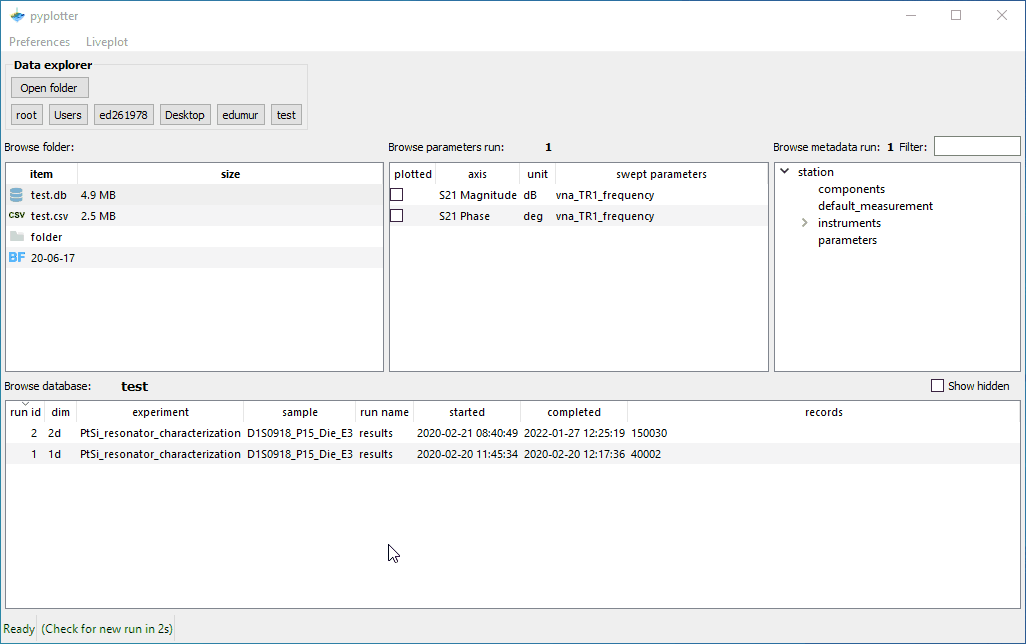This screenshot has height=644, width=1026.
Task: Sort by the started column header
Action: tap(467, 412)
